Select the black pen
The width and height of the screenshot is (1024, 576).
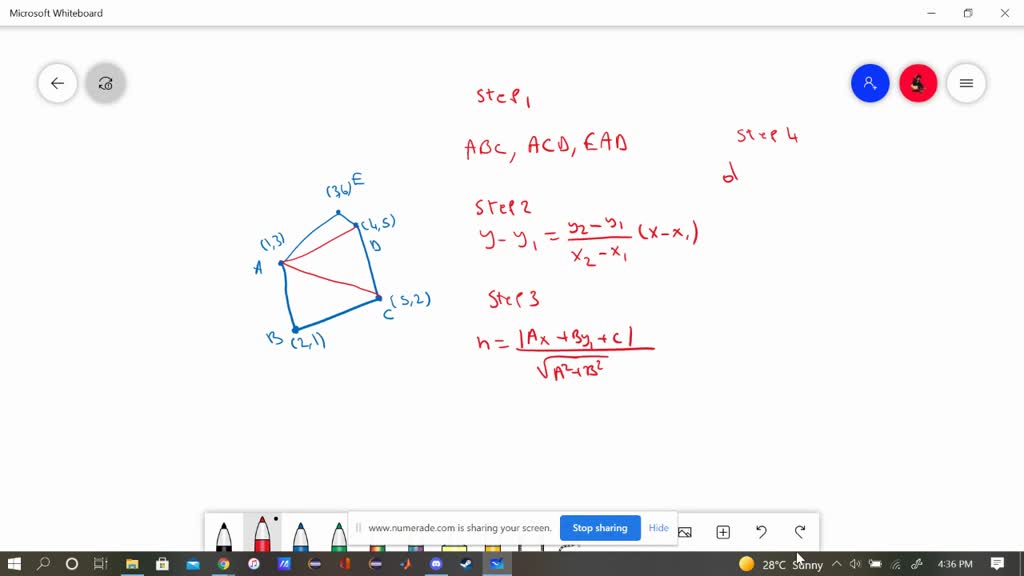tap(224, 535)
